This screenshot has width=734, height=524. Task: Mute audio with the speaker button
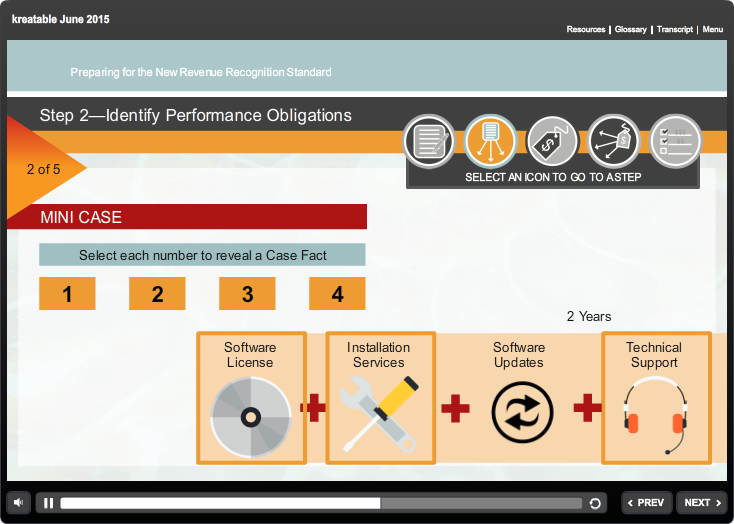point(18,503)
